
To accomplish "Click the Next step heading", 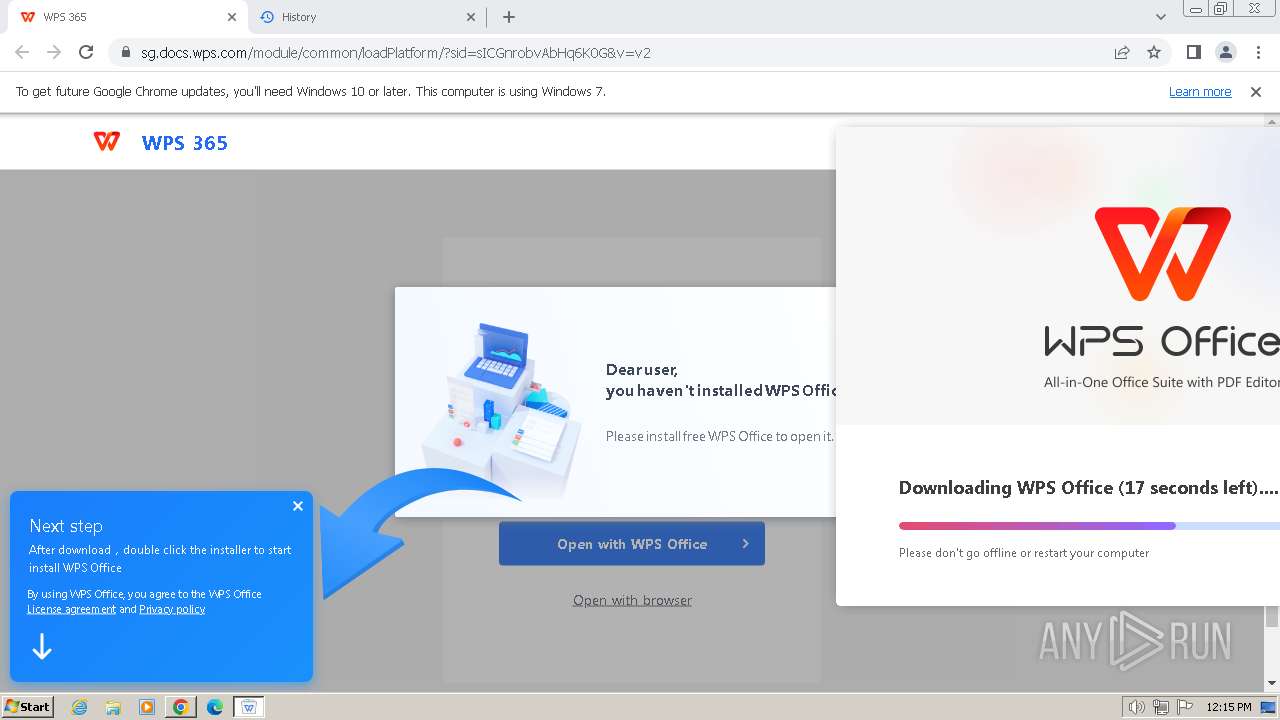I will point(66,526).
